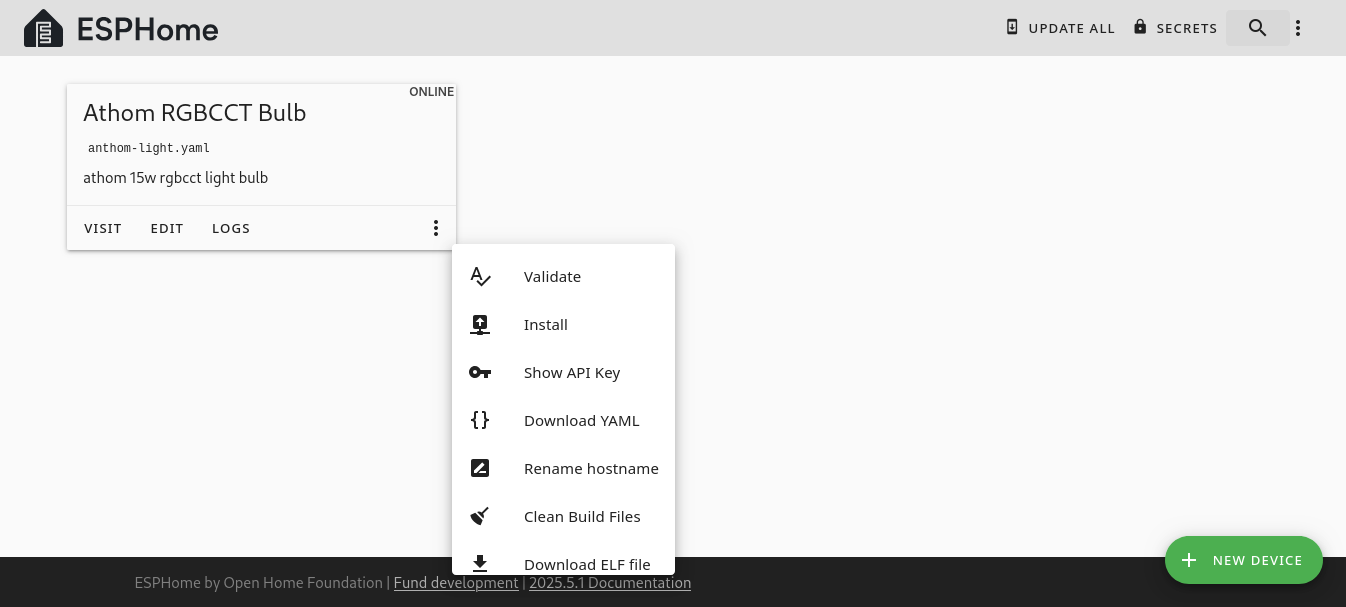Add a device with NEW DEVICE button
This screenshot has height=607, width=1346.
click(x=1243, y=560)
